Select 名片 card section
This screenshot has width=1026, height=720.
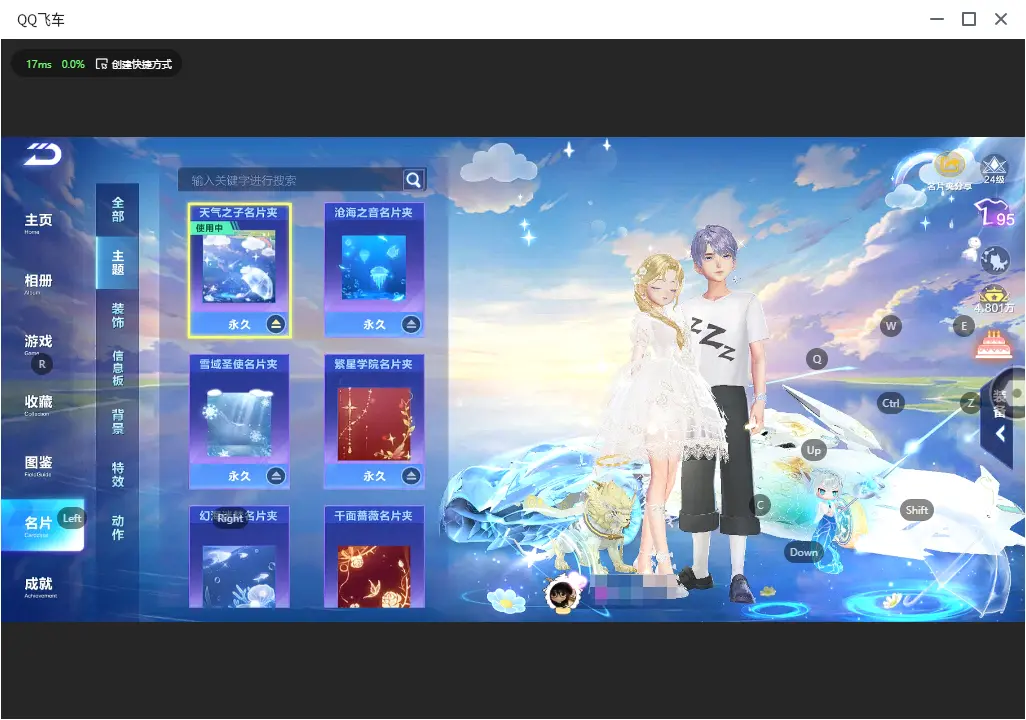43,525
